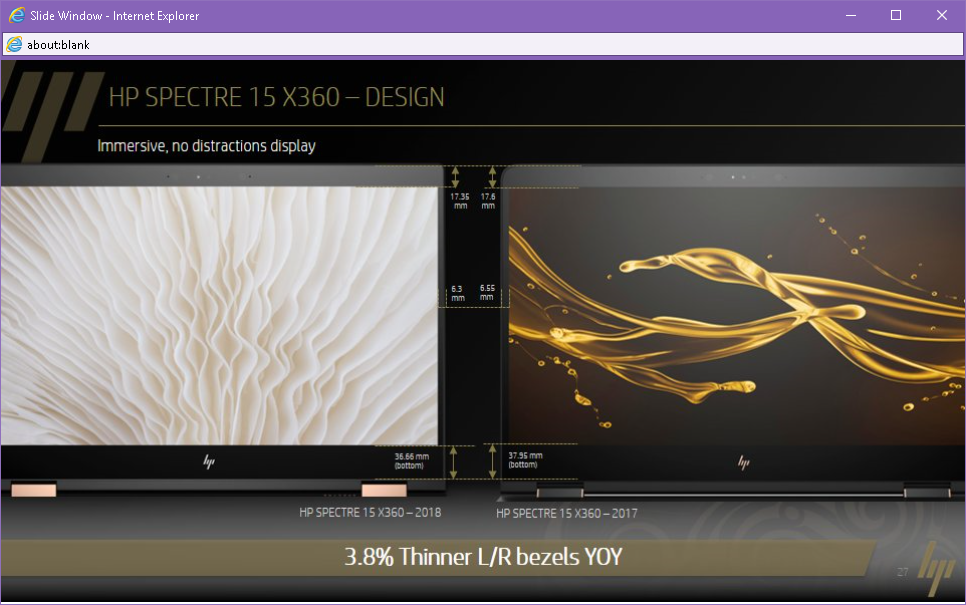
Task: Click the 17.35 mm top bezel label
Action: (460, 201)
